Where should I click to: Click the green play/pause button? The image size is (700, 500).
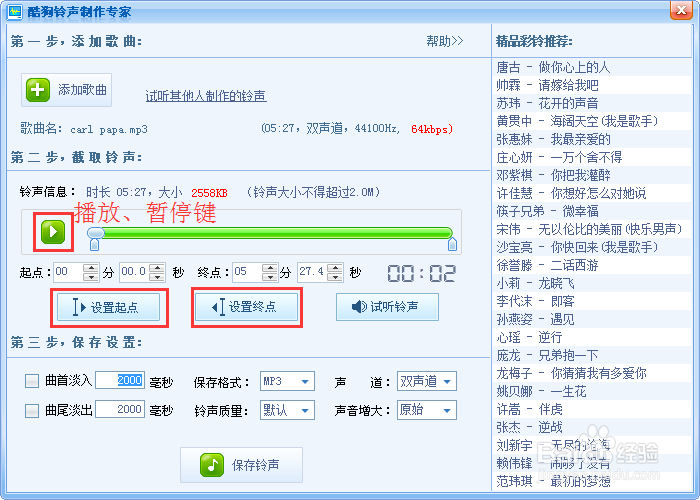click(x=53, y=232)
